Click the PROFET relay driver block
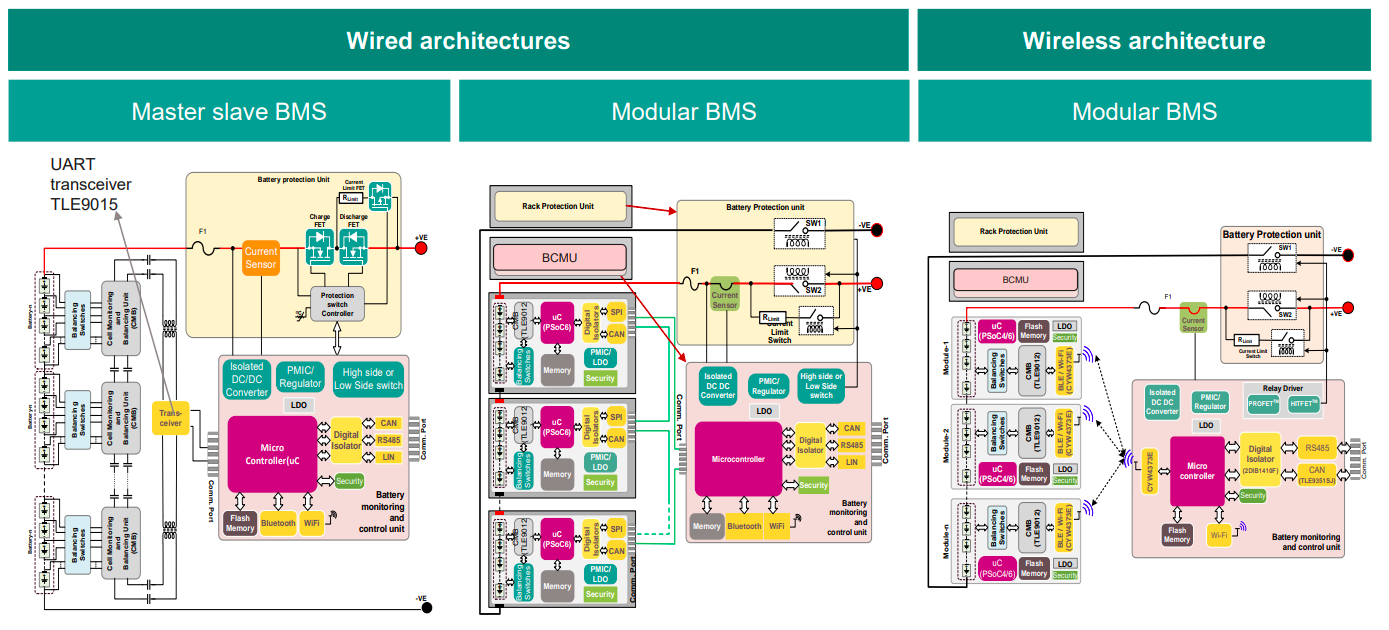The width and height of the screenshot is (1389, 630). pos(1264,404)
